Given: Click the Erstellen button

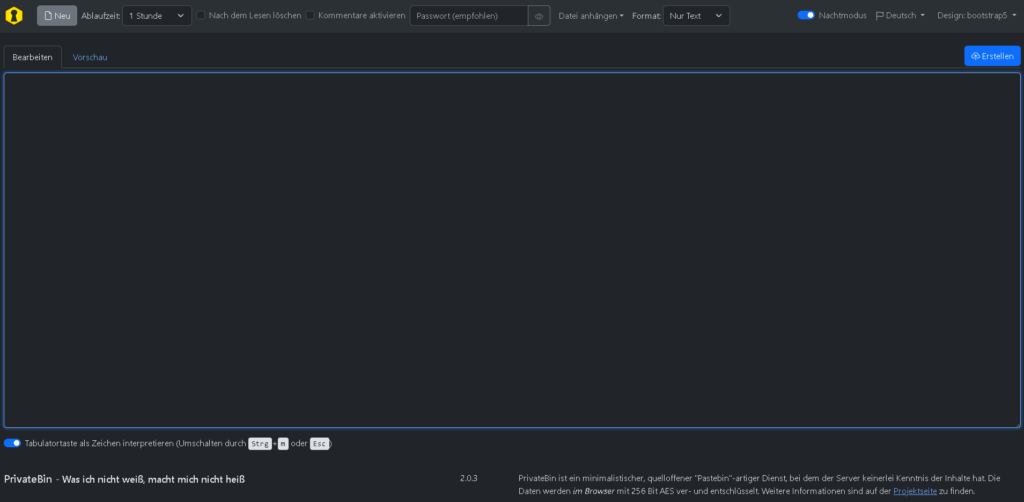Looking at the screenshot, I should click(x=992, y=56).
